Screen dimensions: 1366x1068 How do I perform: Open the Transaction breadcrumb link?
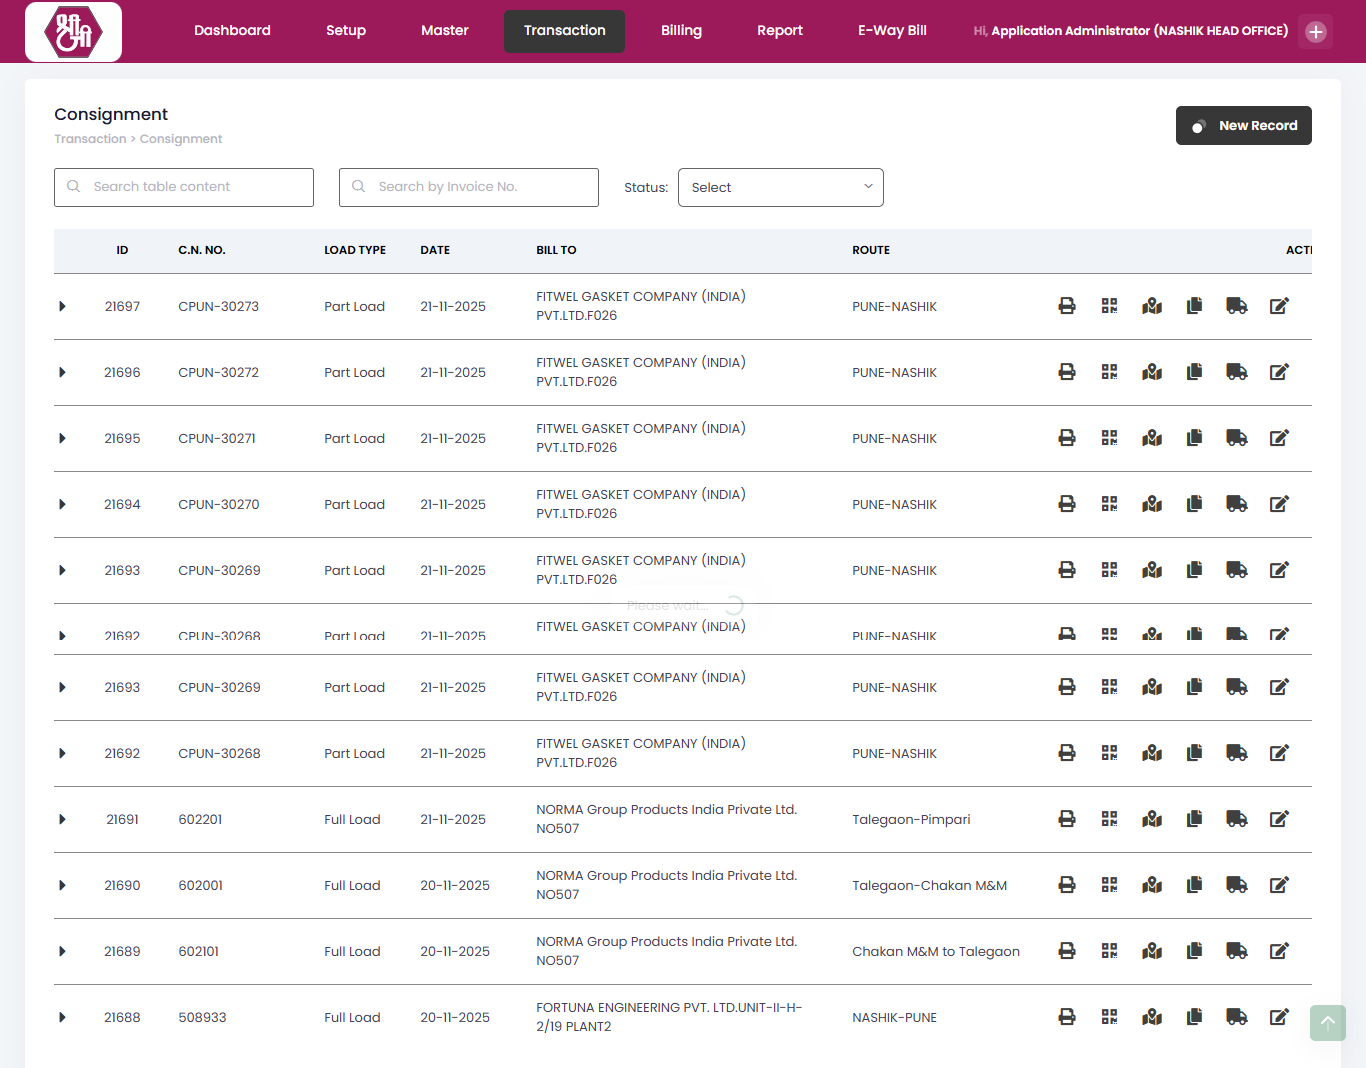[x=90, y=138]
